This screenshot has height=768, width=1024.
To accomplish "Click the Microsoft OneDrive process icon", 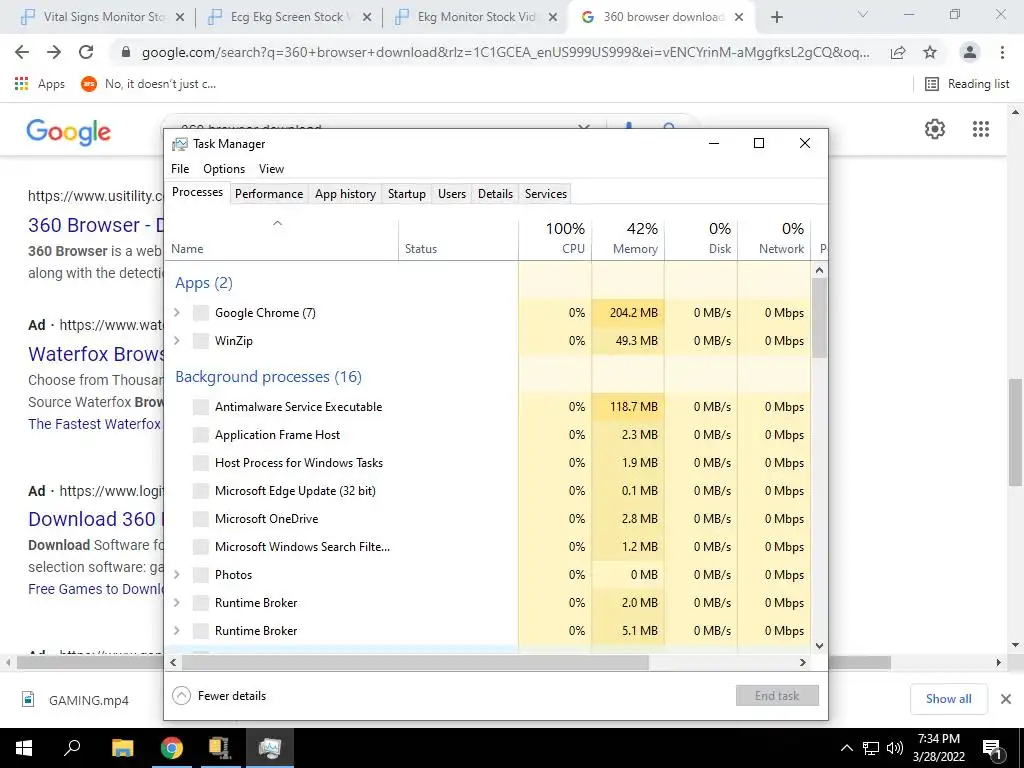I will pyautogui.click(x=201, y=519).
